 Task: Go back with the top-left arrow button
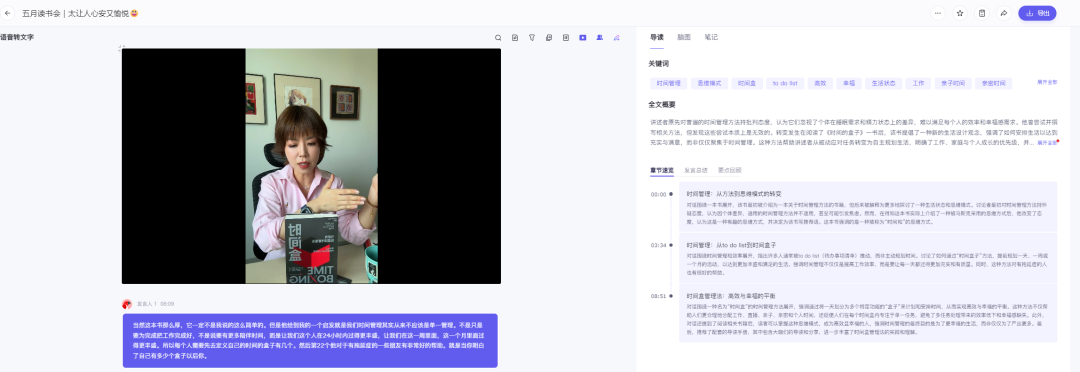pos(8,13)
